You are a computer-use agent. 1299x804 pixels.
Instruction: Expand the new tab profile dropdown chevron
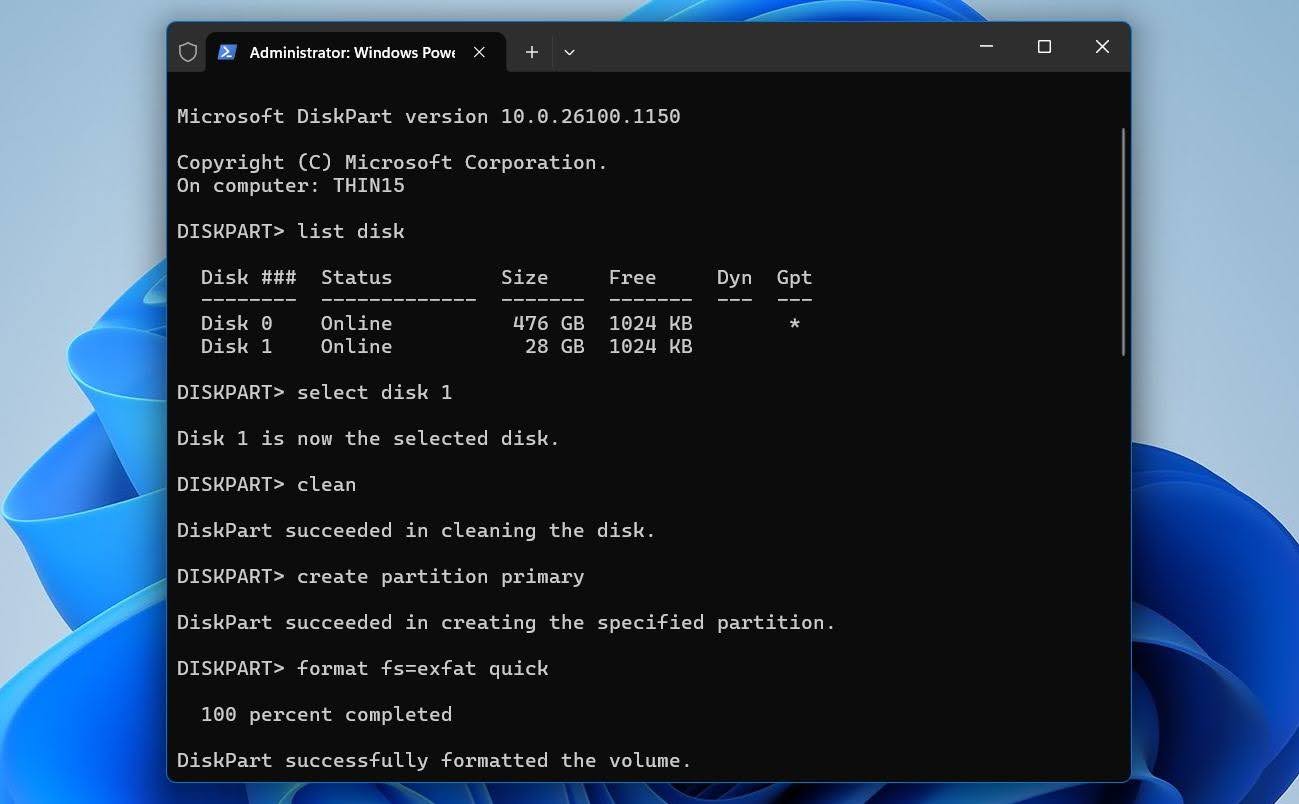(x=569, y=52)
